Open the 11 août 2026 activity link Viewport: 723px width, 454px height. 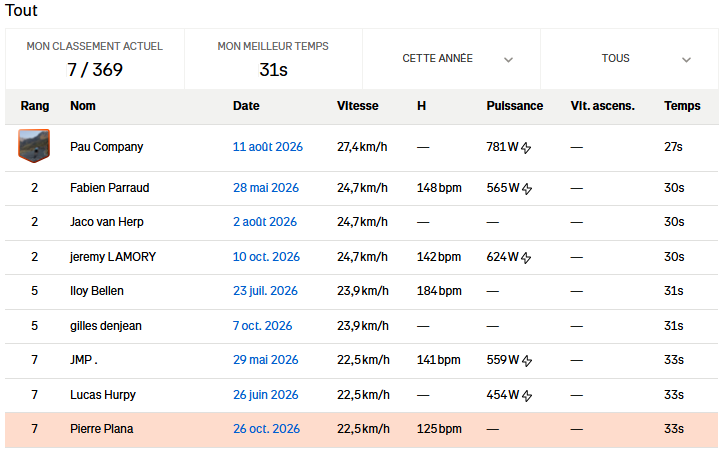click(267, 147)
